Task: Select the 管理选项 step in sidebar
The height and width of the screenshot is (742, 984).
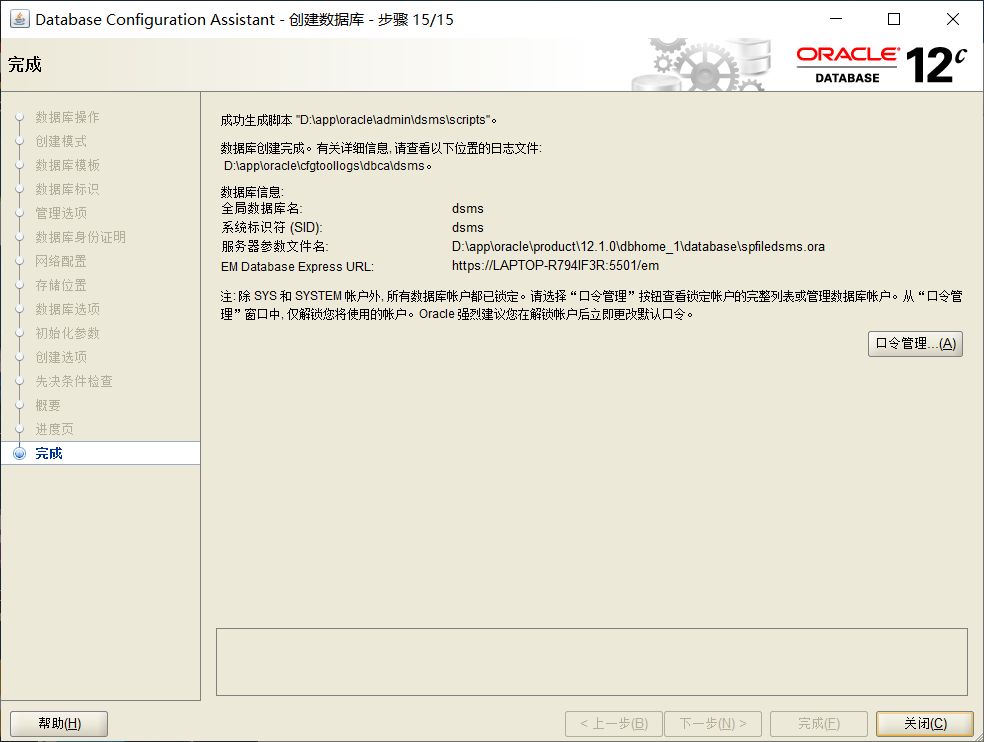Action: [x=61, y=213]
